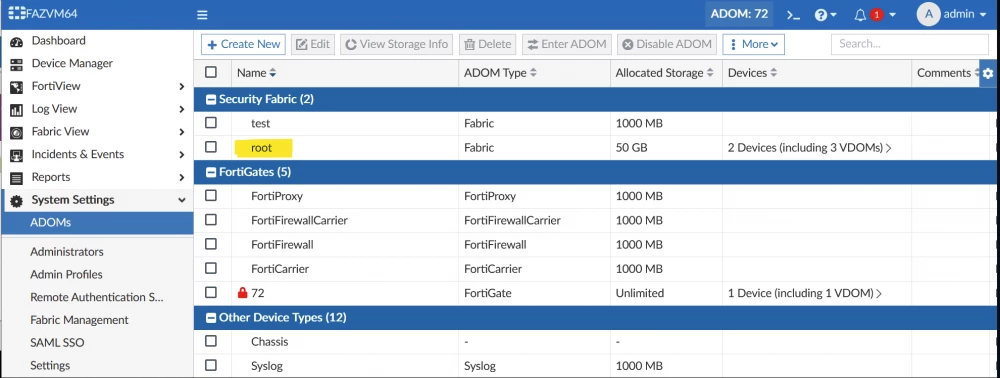Expand the Fabric View submenu chevron
This screenshot has height=378, width=1000.
tap(182, 132)
